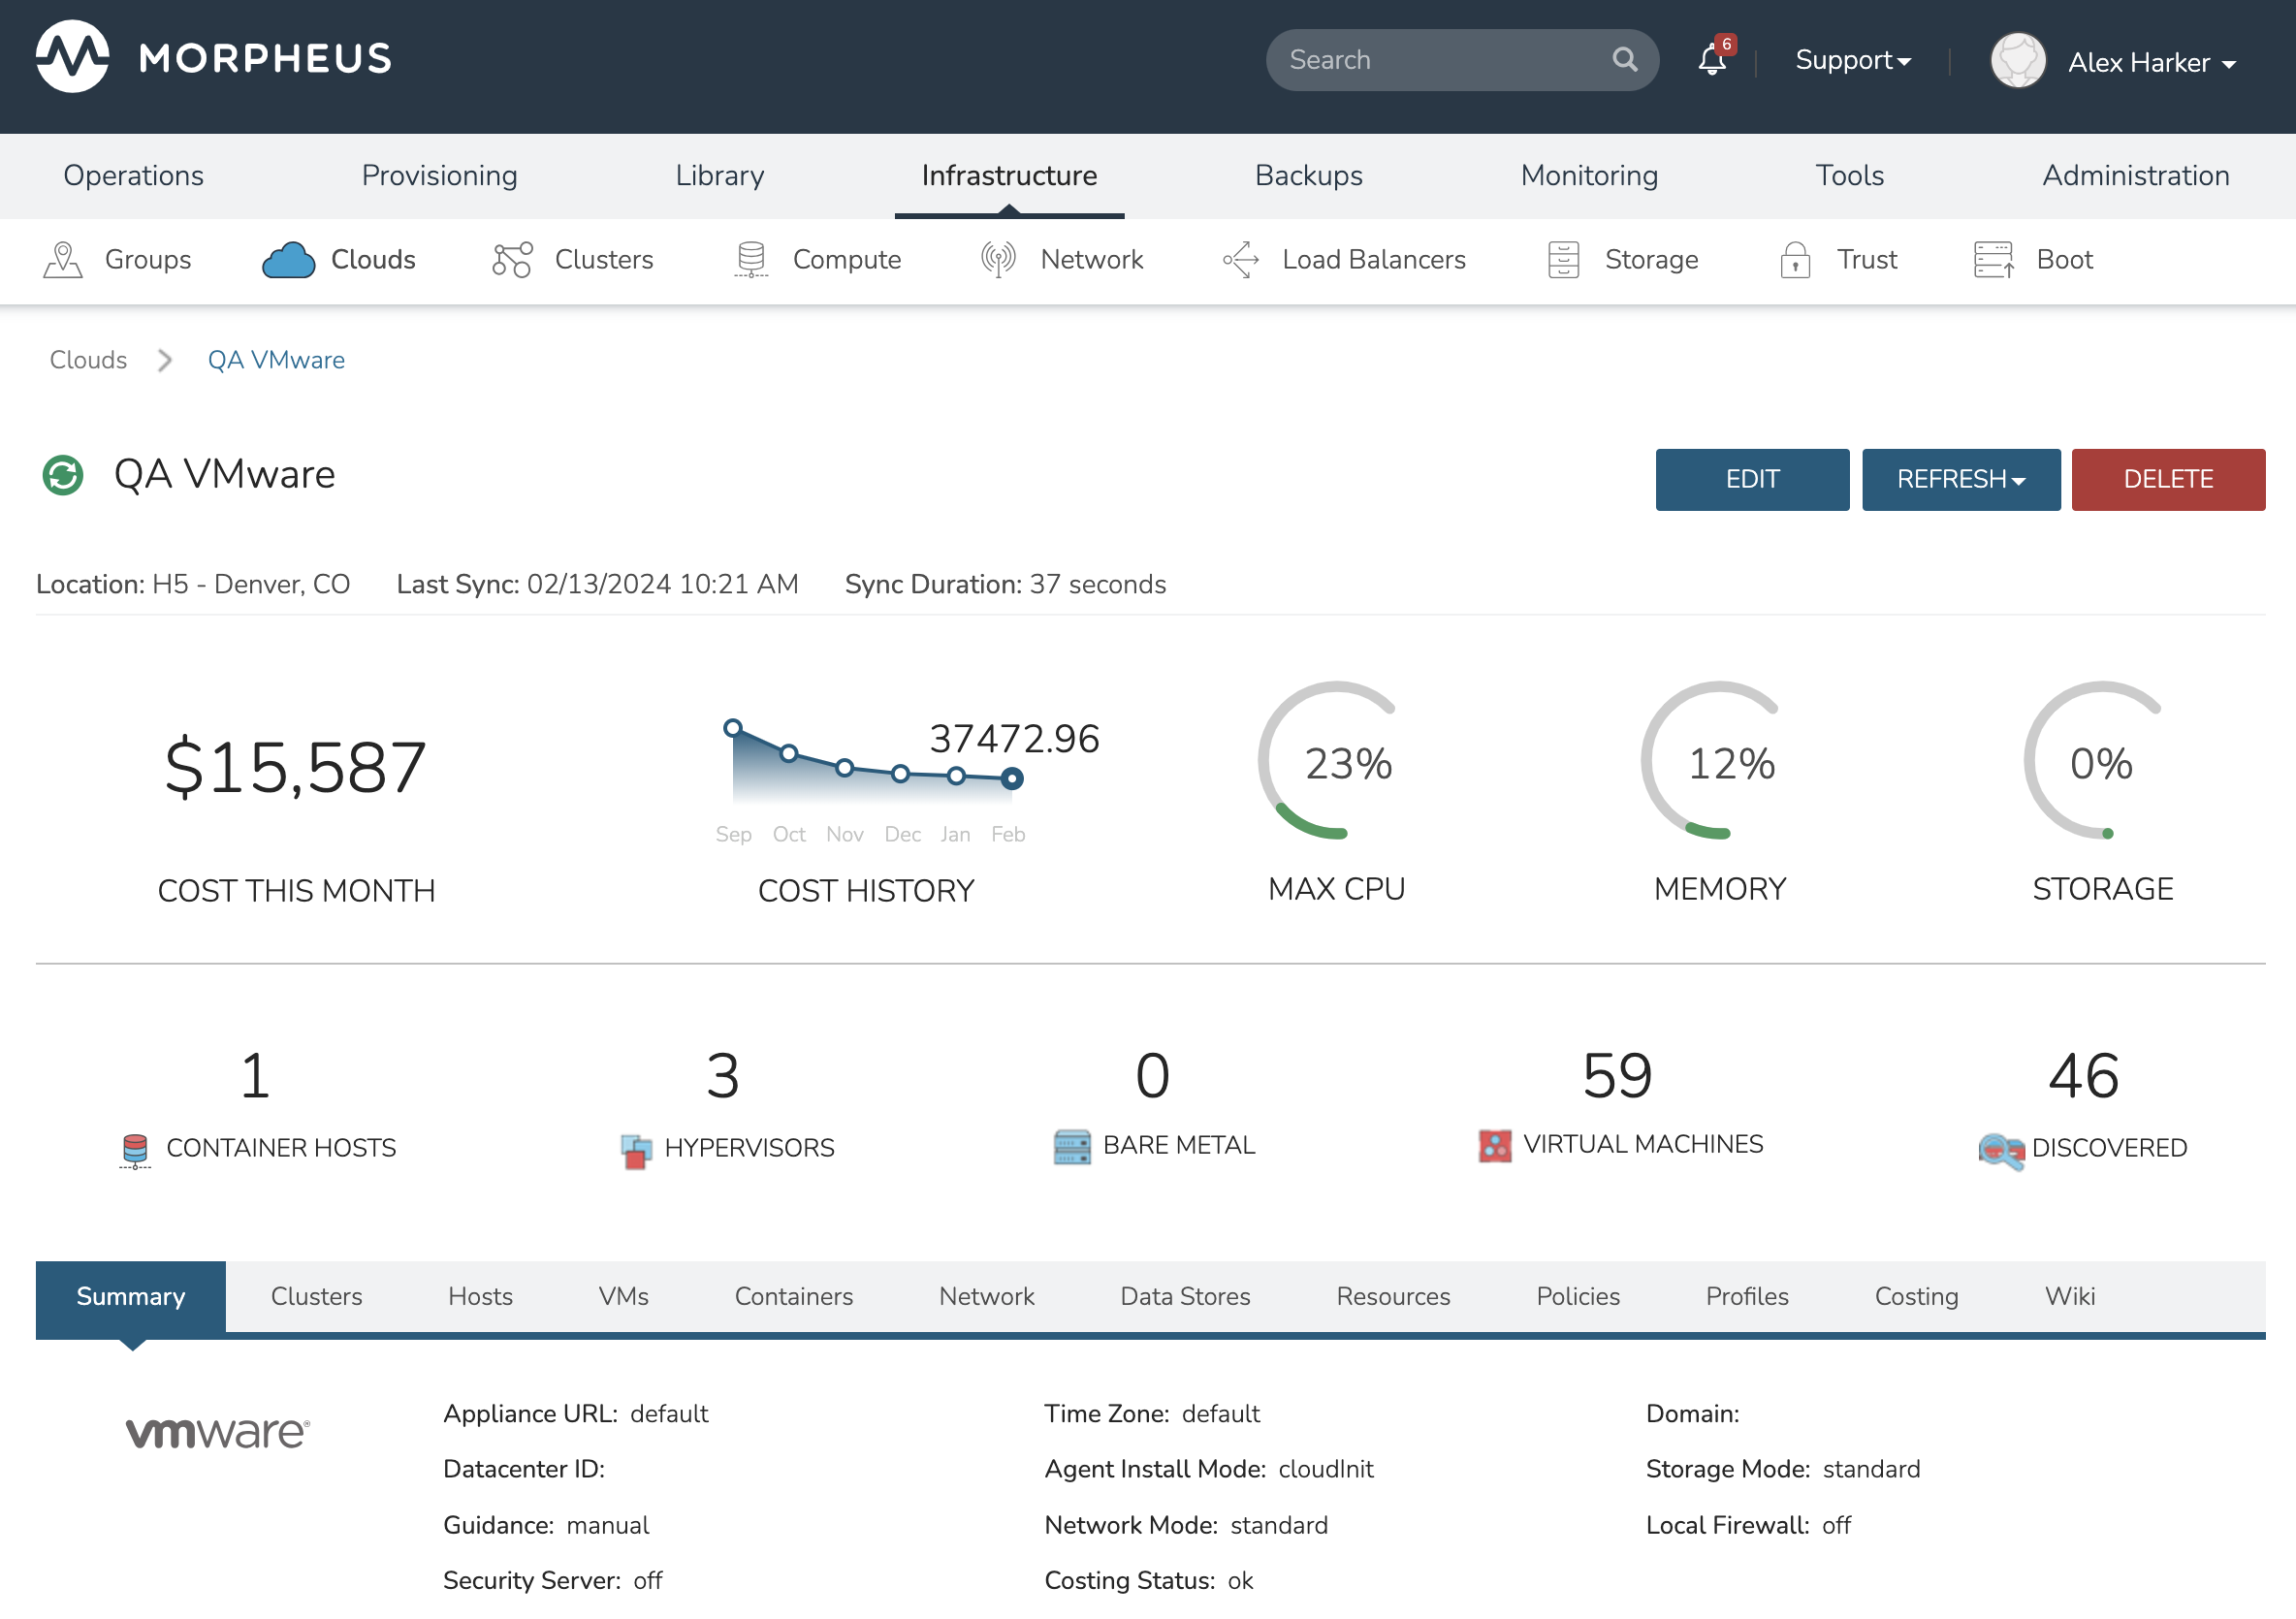Screen dimensions: 2296x1619
Task: Select the Compute database icon
Action: (x=751, y=260)
